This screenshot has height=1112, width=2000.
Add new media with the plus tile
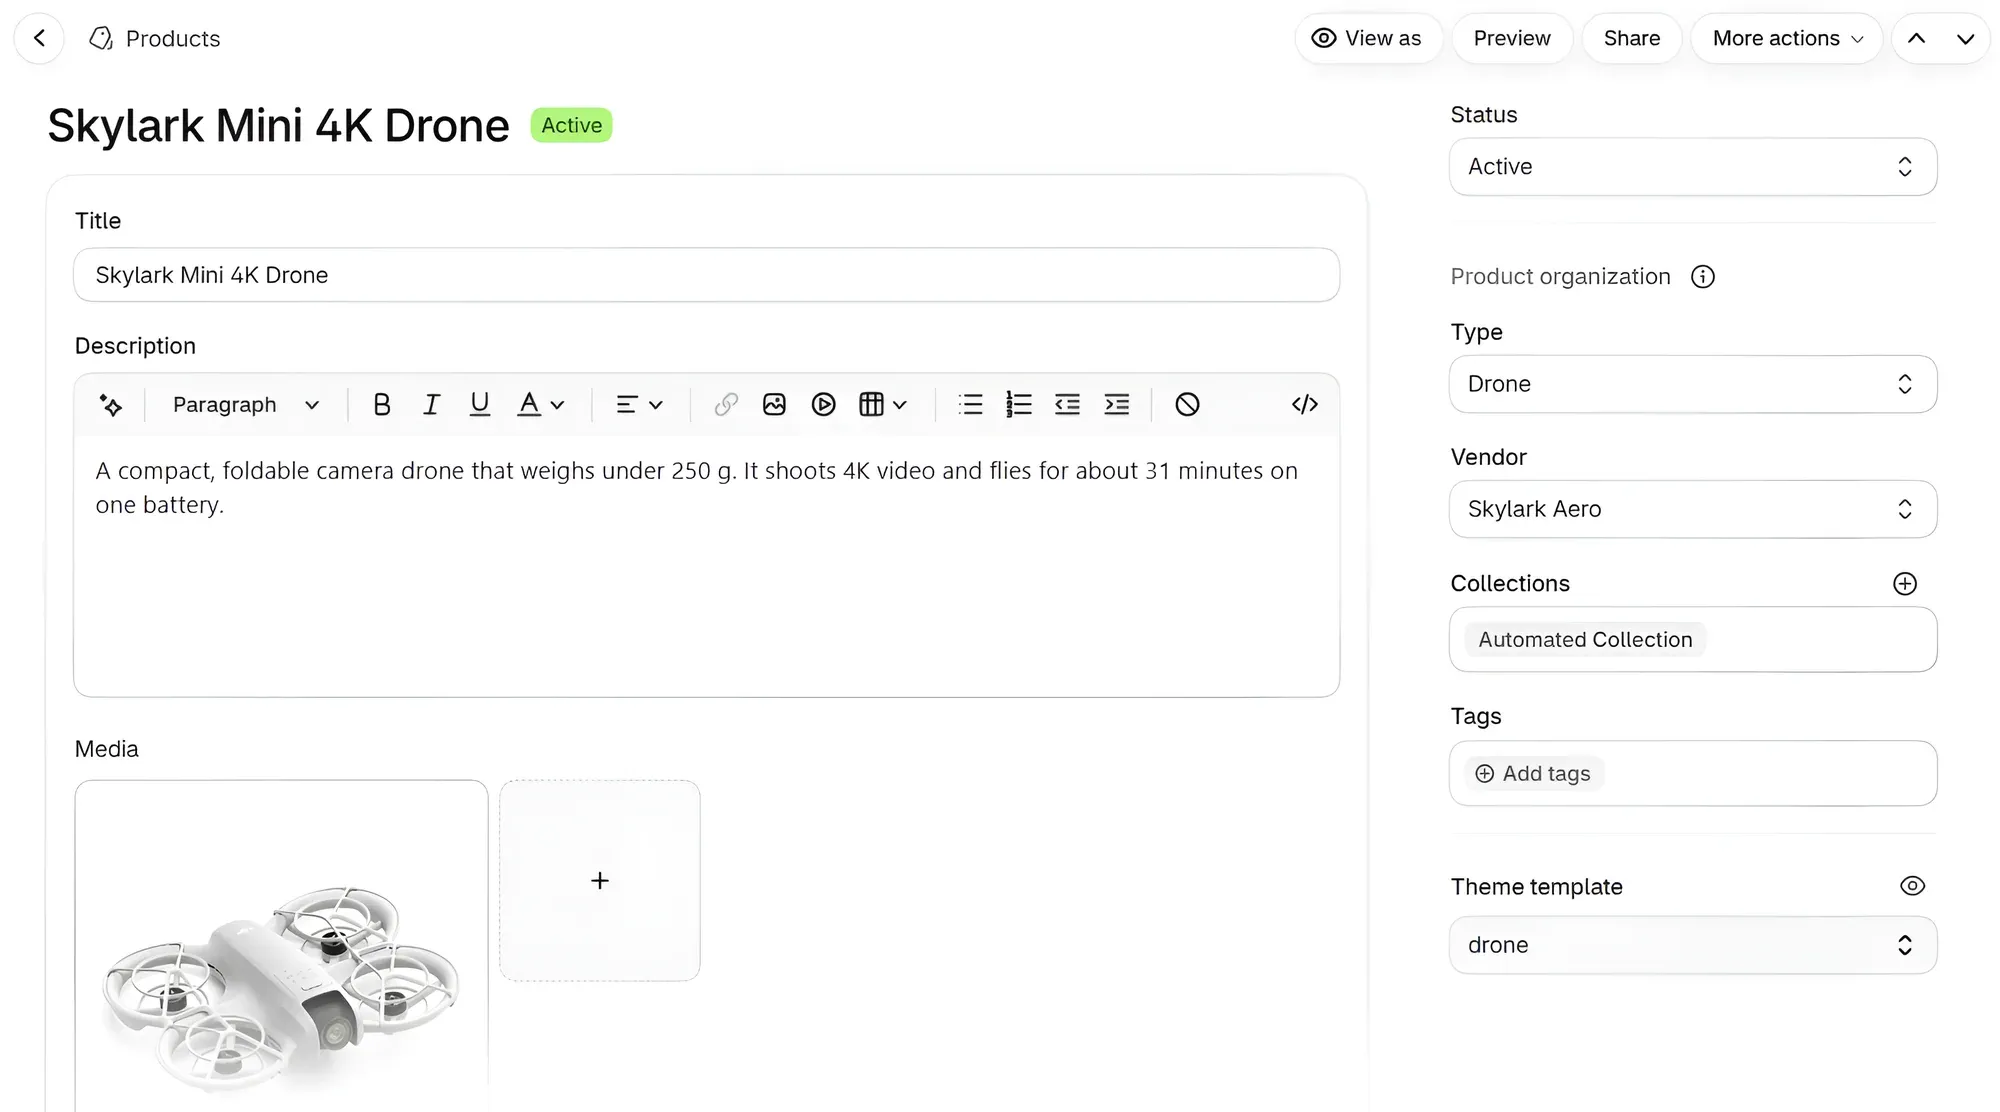(x=600, y=881)
